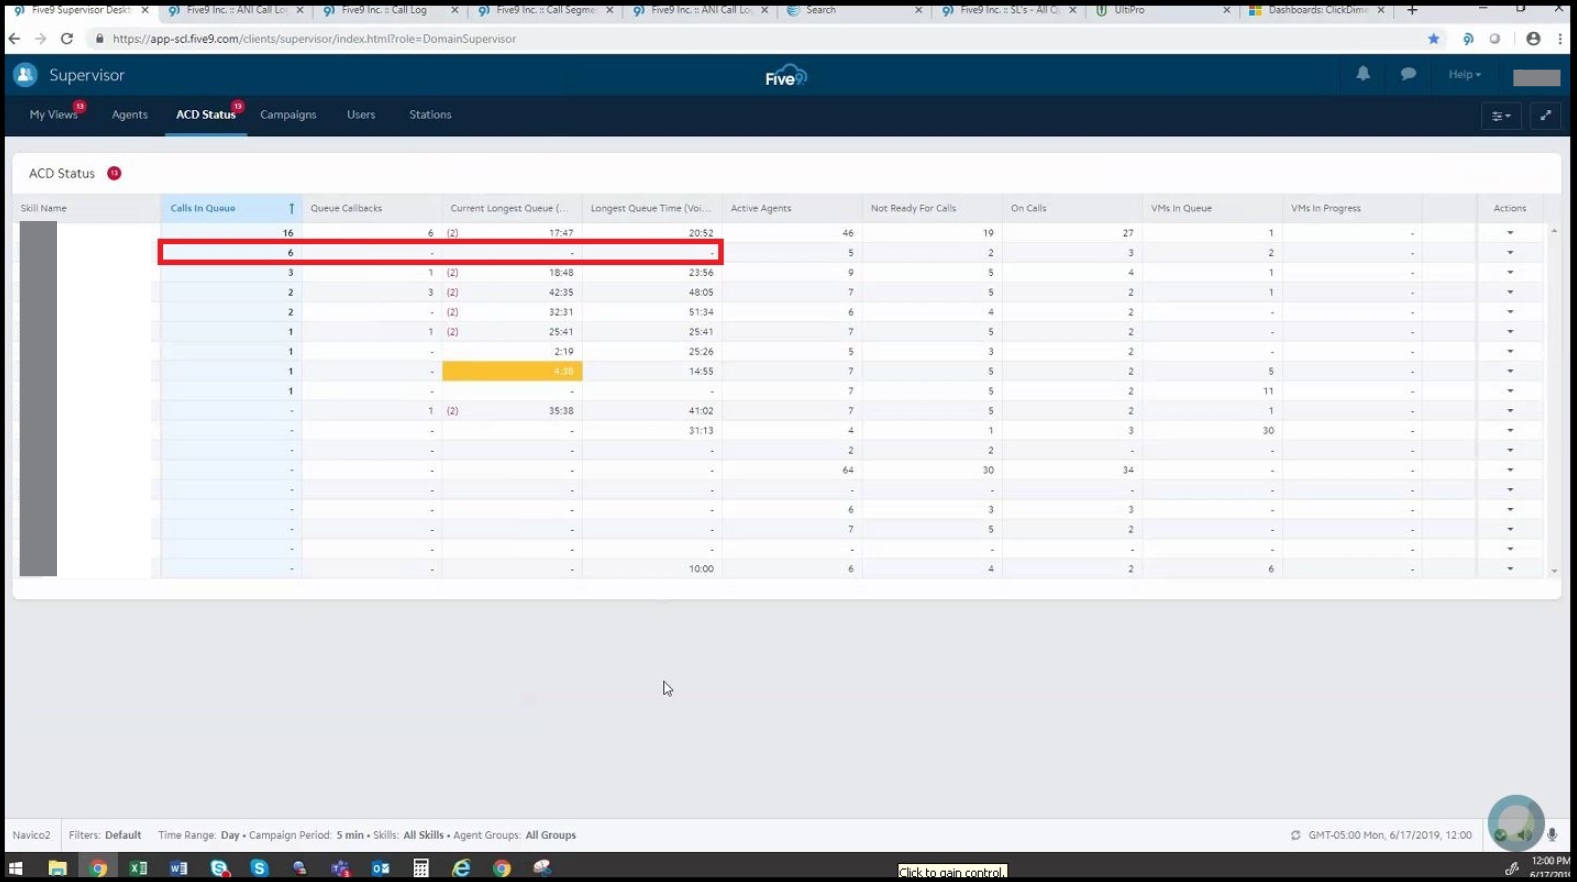
Task: Click the highlighted yellow 4:38 queue cell
Action: pos(512,371)
